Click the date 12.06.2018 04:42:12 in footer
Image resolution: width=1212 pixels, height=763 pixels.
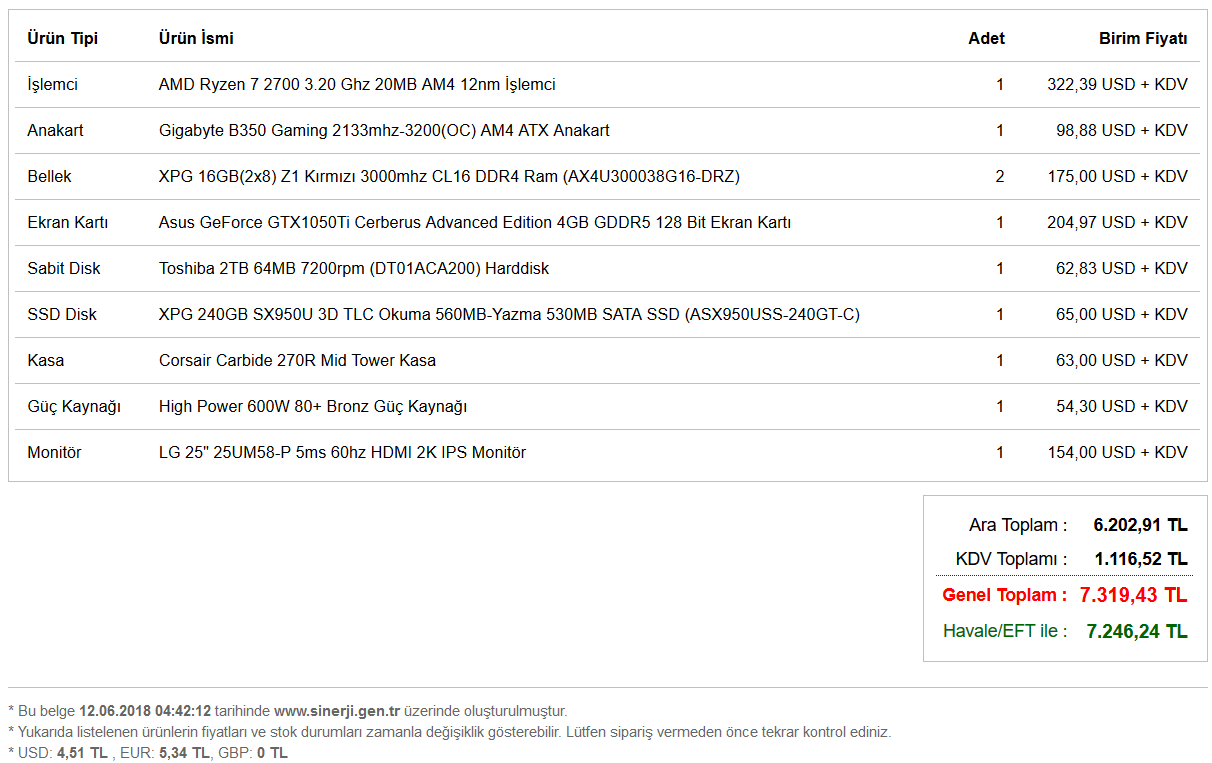145,711
